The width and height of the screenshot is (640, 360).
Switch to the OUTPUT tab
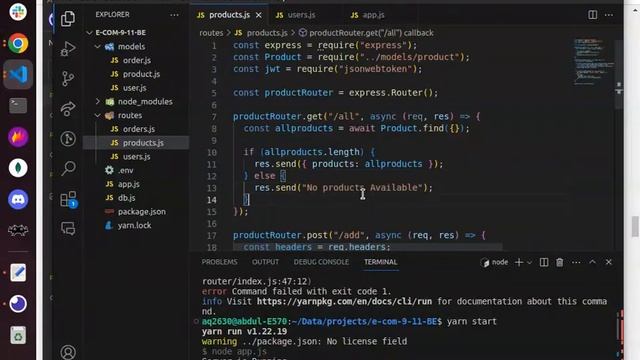(265, 262)
